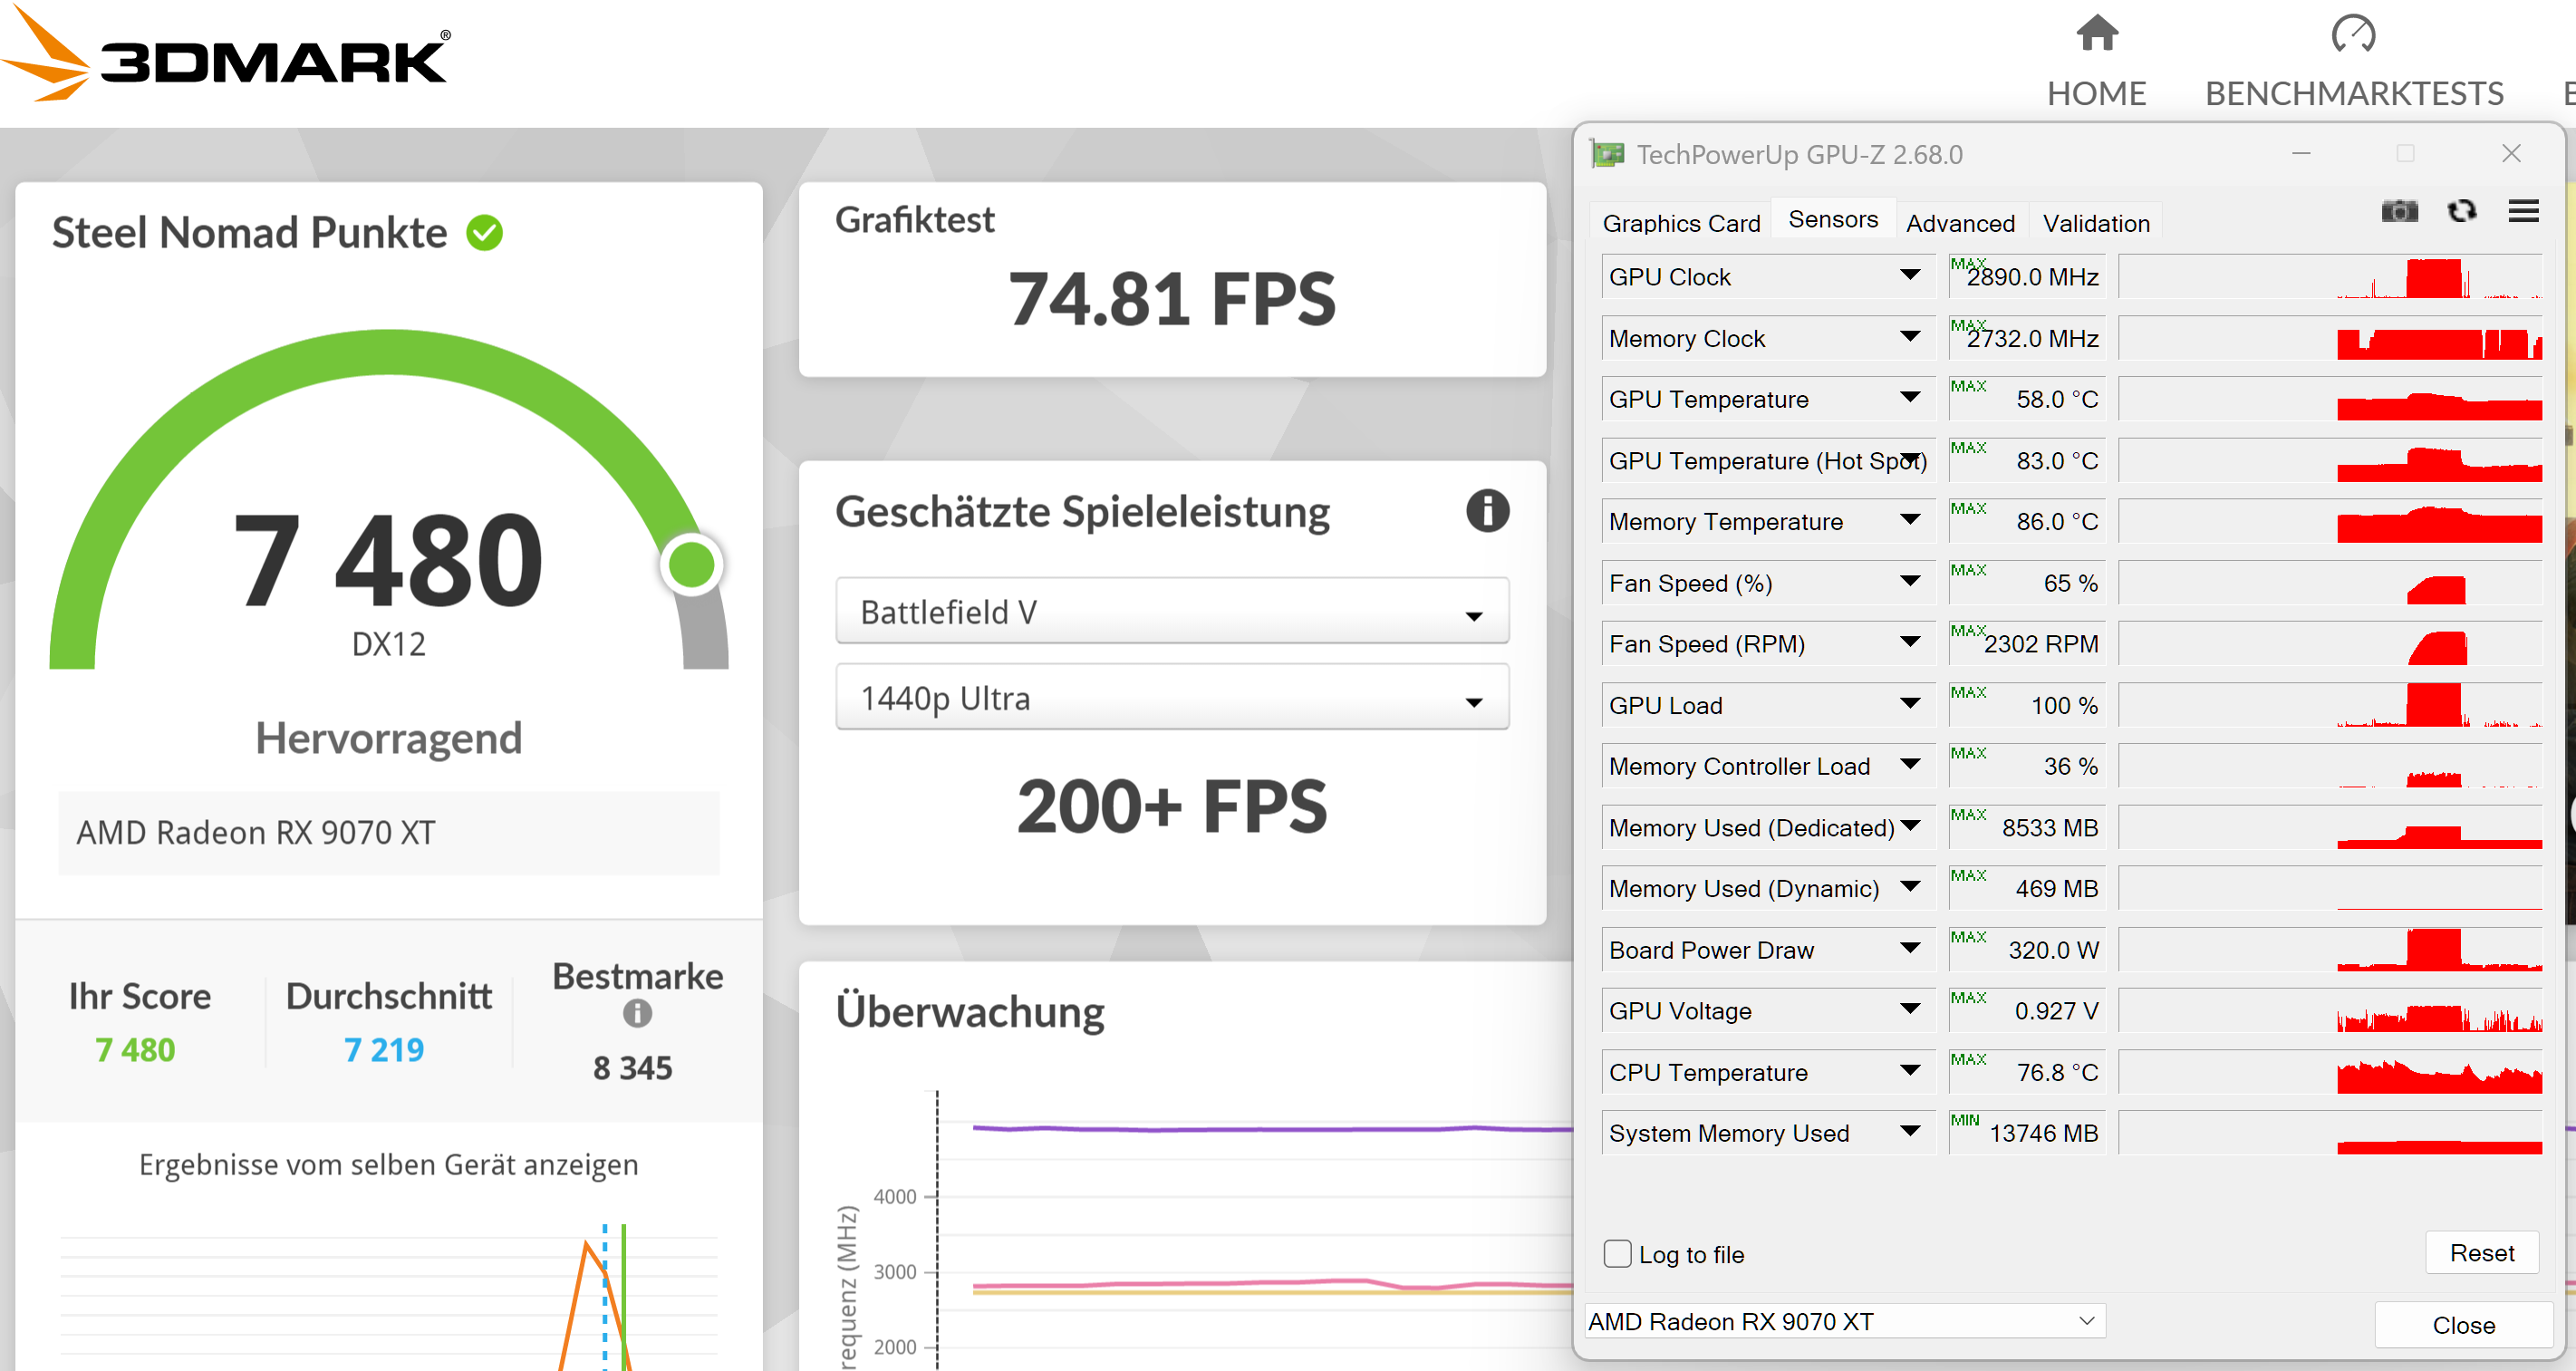Enable the Log to file checkbox
This screenshot has width=2576, height=1371.
coord(1617,1253)
